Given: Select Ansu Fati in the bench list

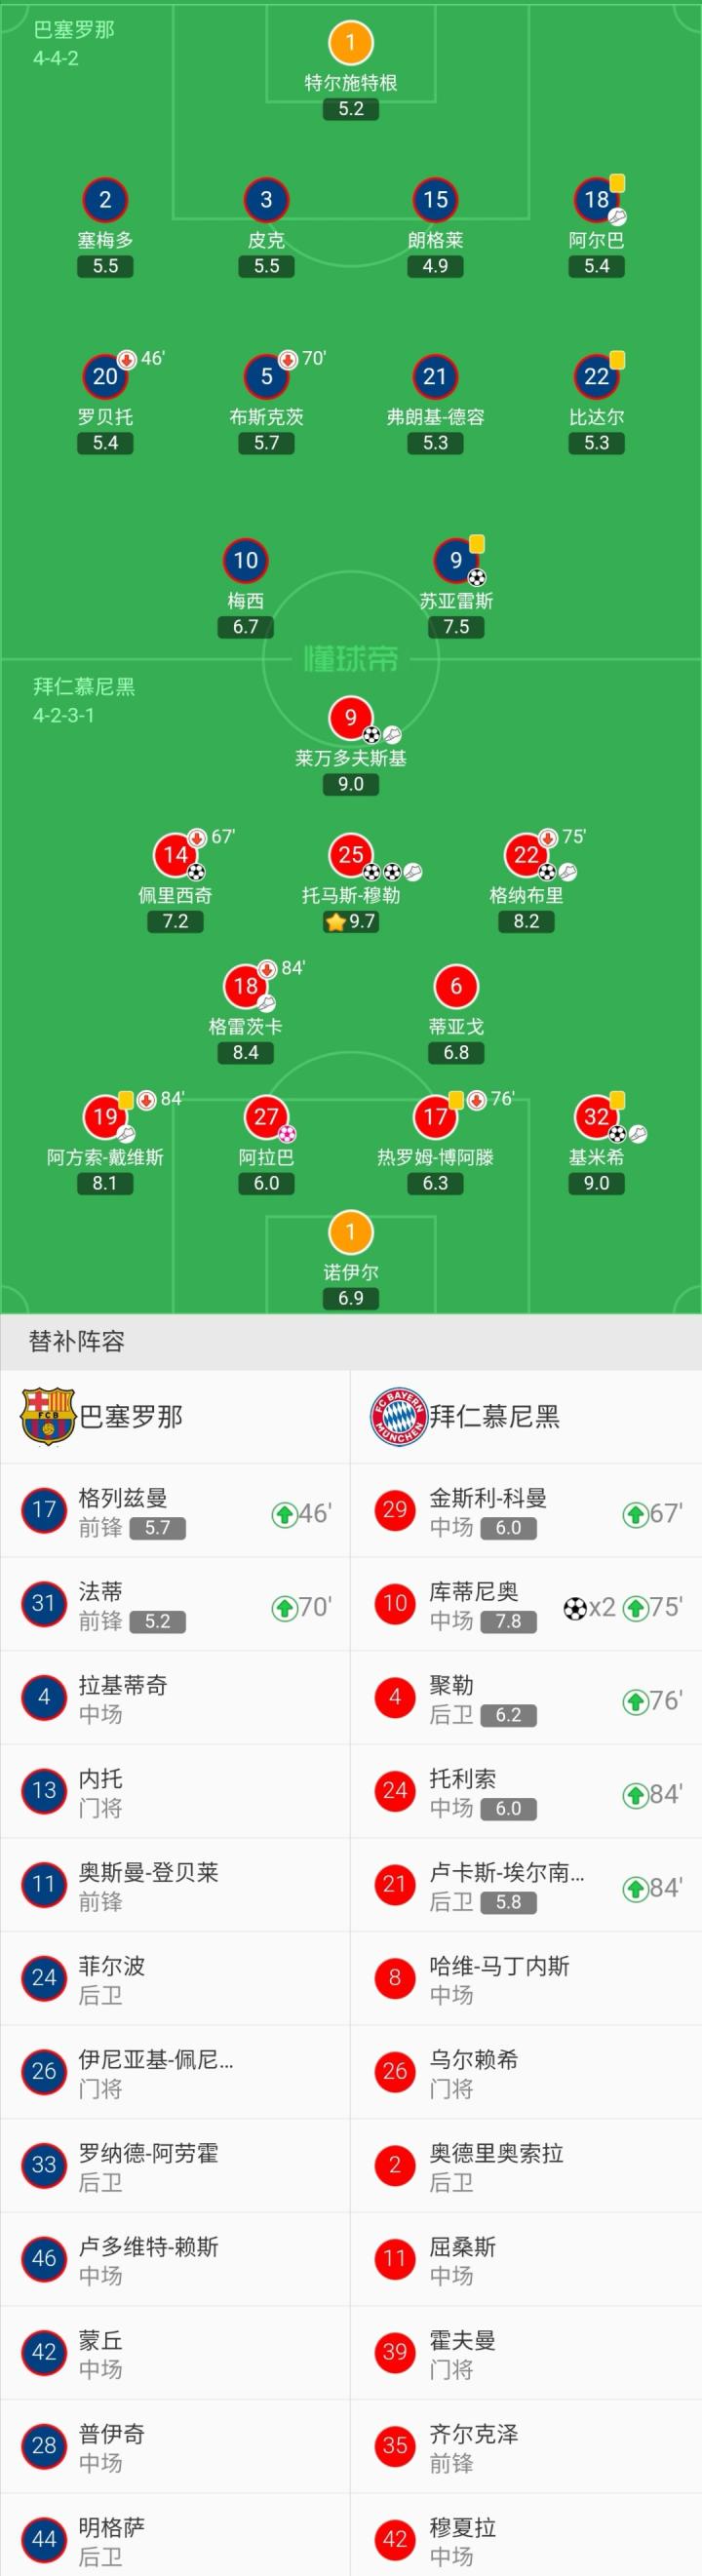Looking at the screenshot, I should (175, 1605).
